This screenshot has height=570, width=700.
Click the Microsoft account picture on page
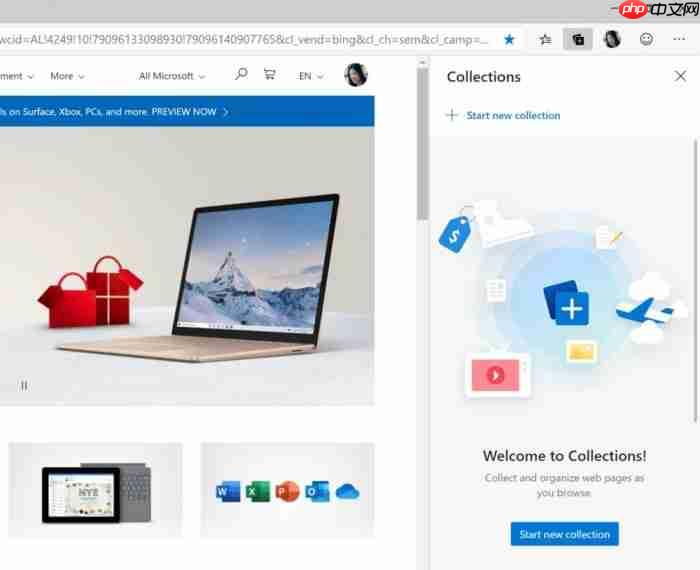pyautogui.click(x=356, y=75)
